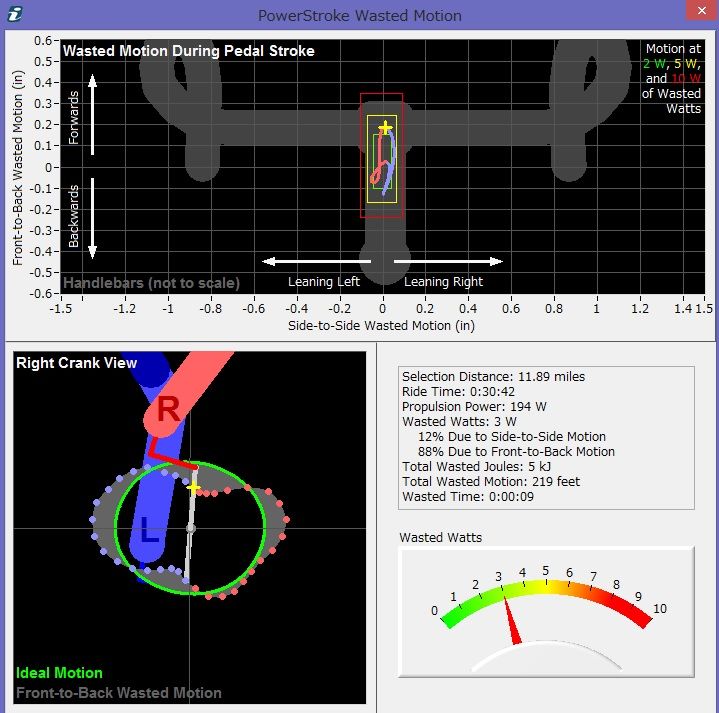Image resolution: width=719 pixels, height=713 pixels.
Task: Select 'Total Wasted Joules: 5 kJ' line
Action: (476, 466)
